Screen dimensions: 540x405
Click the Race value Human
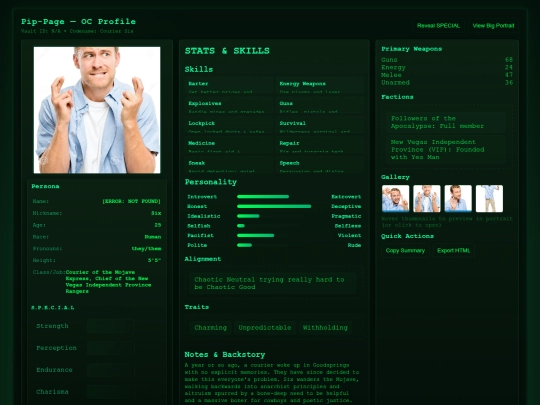pyautogui.click(x=153, y=237)
